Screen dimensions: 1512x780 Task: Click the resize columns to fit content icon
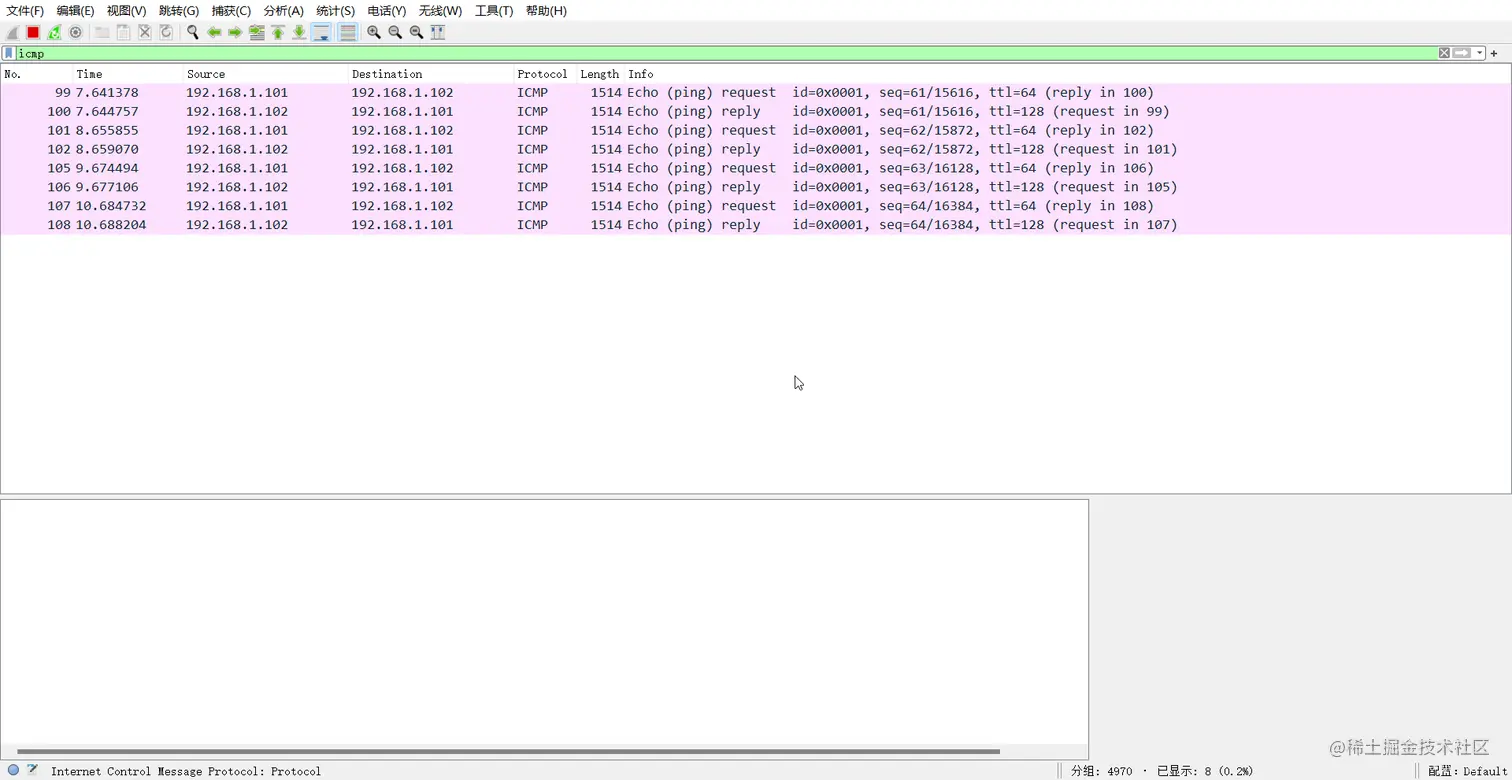click(437, 32)
